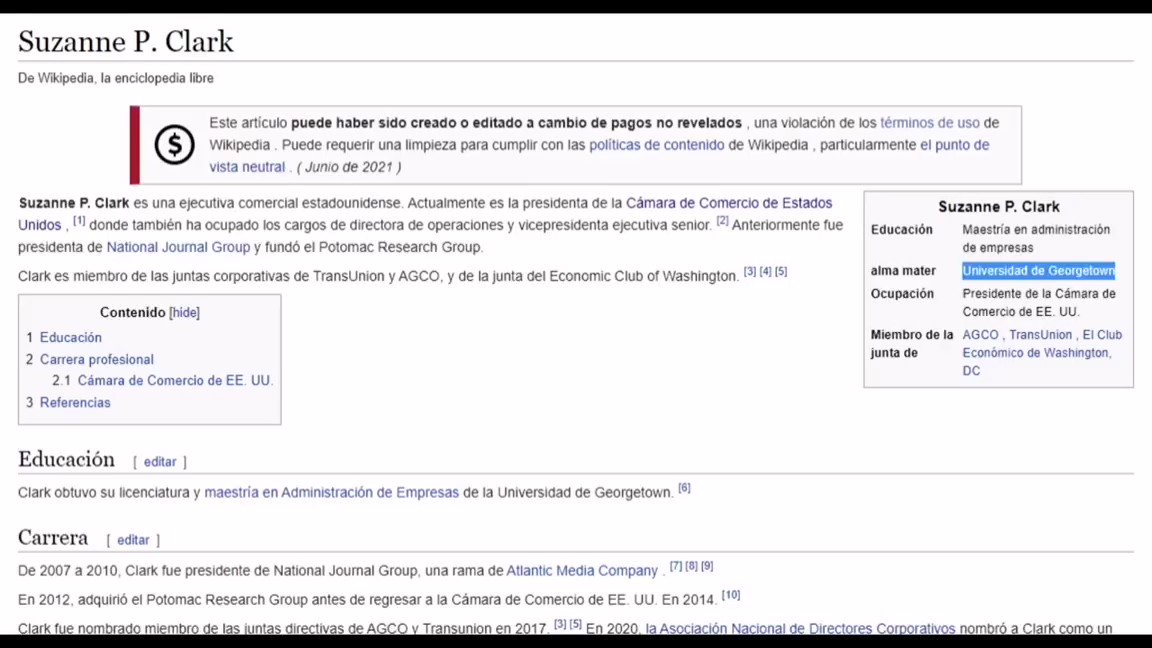Open footnote reference [1]
This screenshot has width=1152, height=648.
click(x=79, y=220)
